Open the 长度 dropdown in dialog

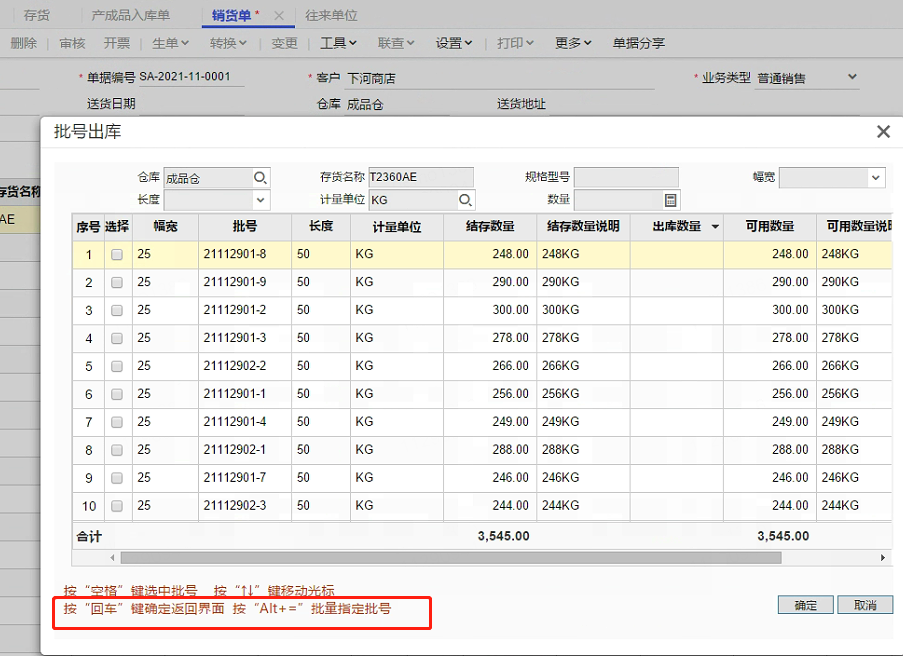point(260,200)
